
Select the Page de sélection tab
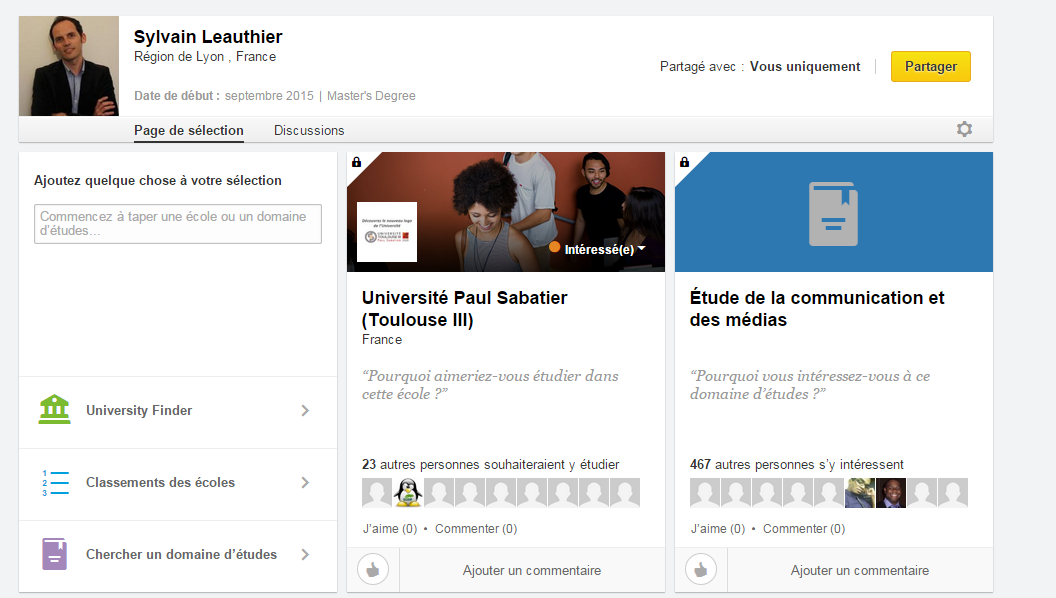[188, 130]
